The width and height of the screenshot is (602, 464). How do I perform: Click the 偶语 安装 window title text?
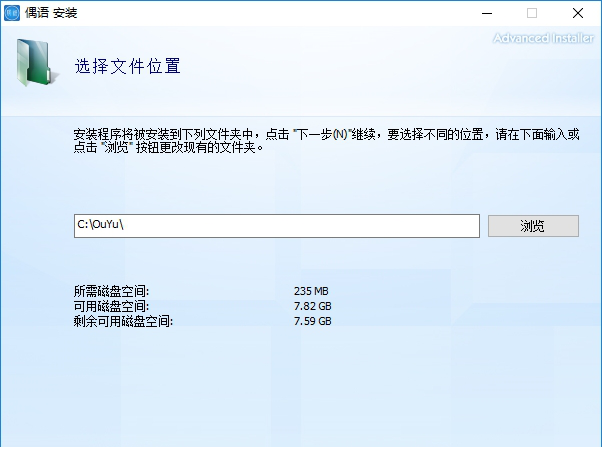51,13
